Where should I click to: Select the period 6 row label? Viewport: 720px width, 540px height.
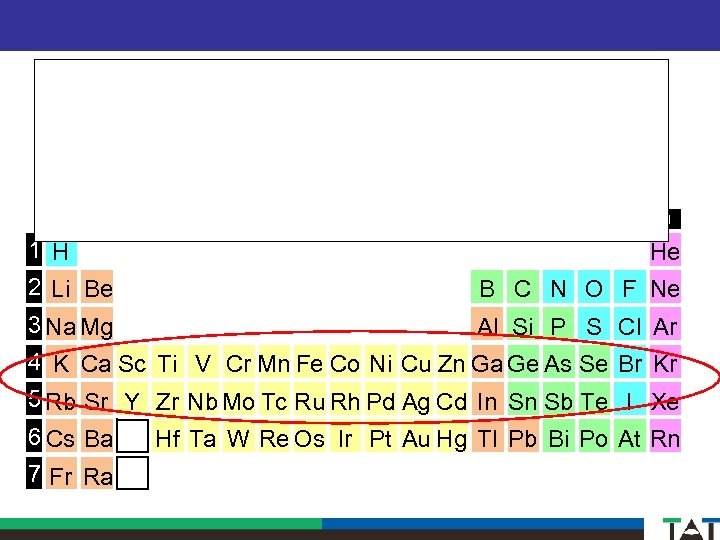pos(34,436)
